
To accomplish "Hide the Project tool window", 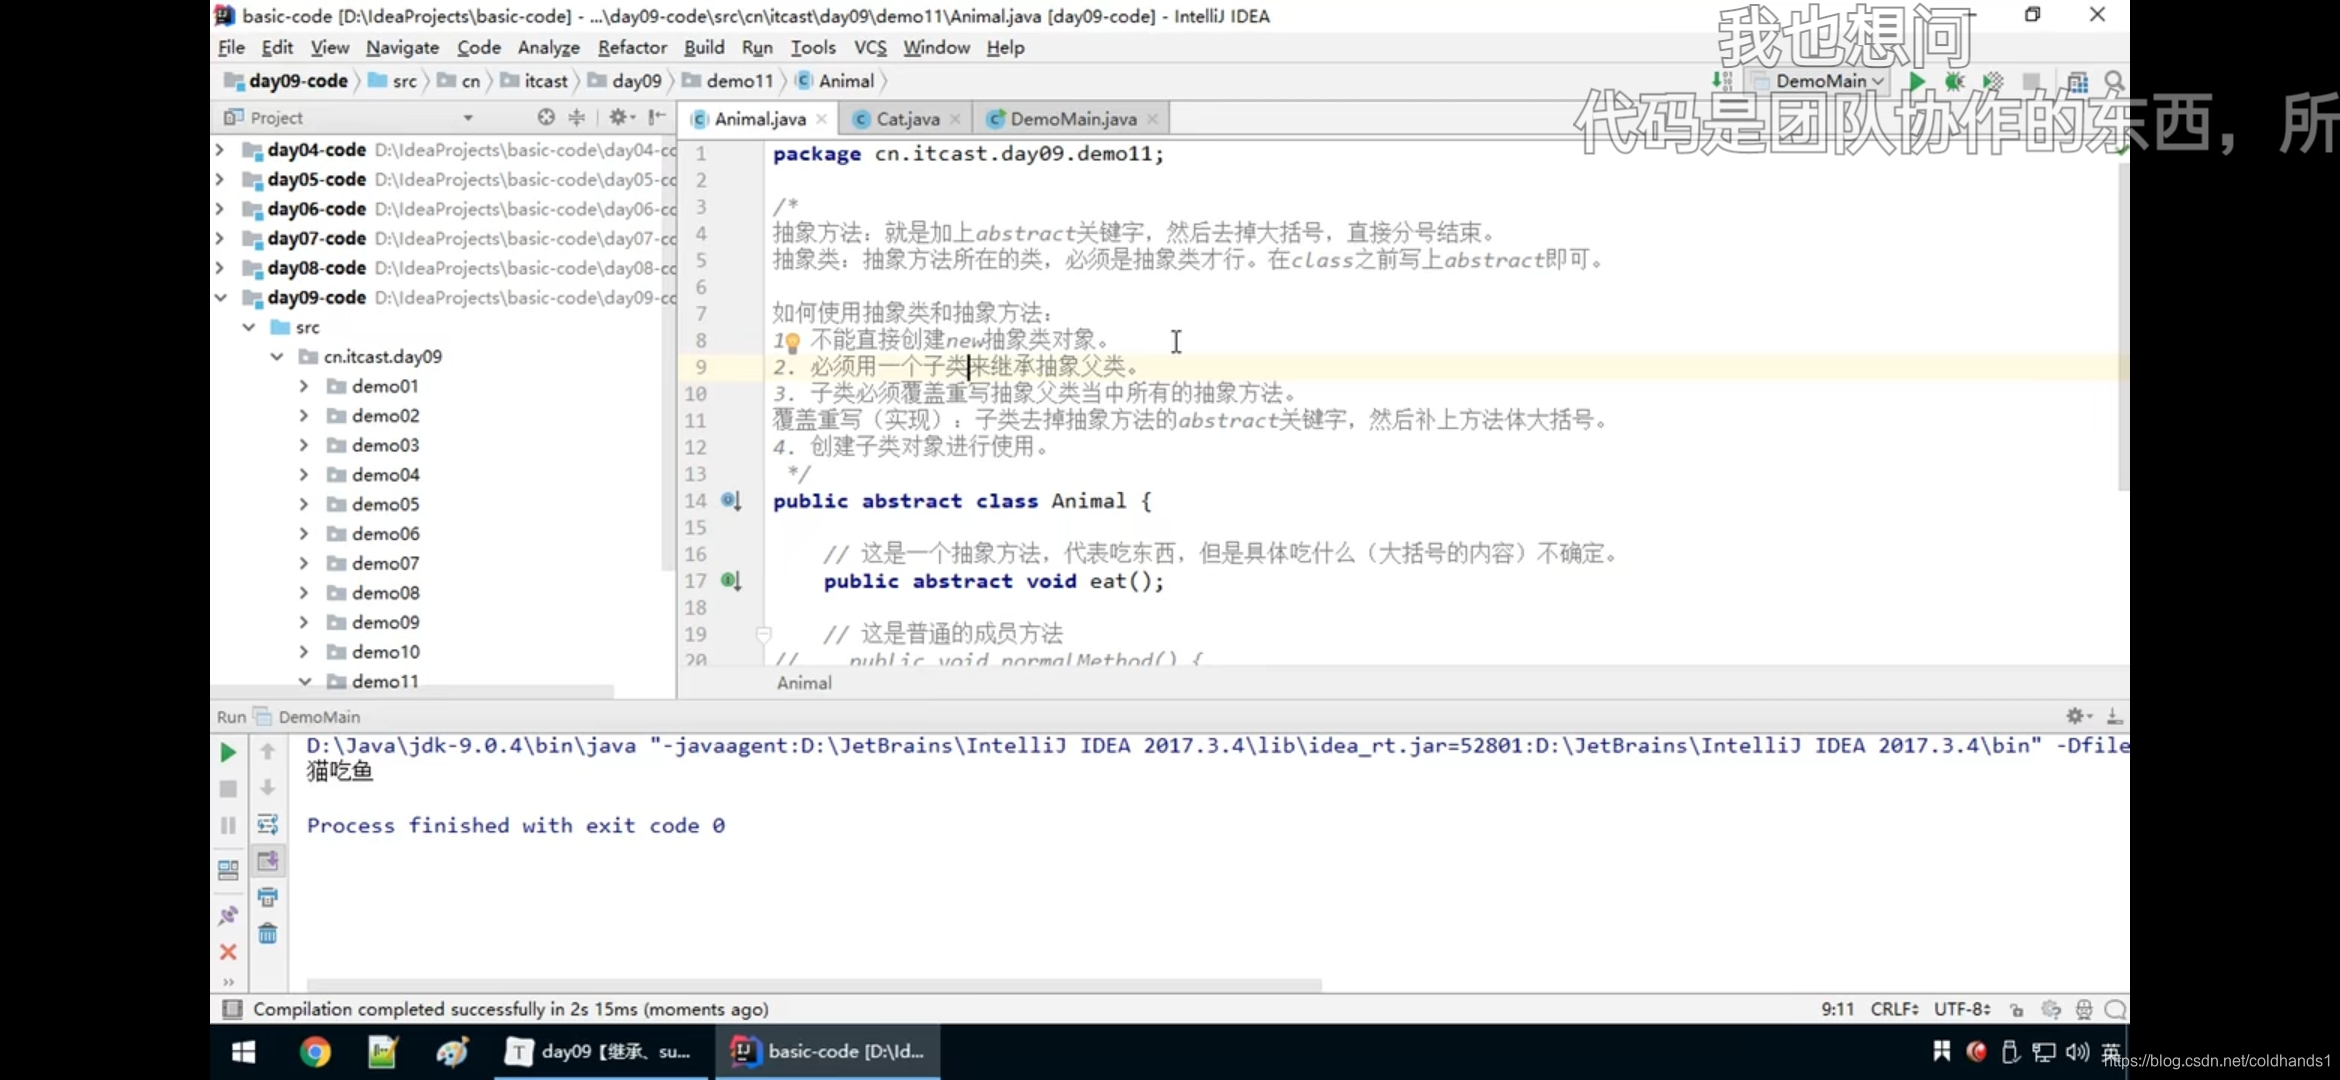I will [x=656, y=117].
